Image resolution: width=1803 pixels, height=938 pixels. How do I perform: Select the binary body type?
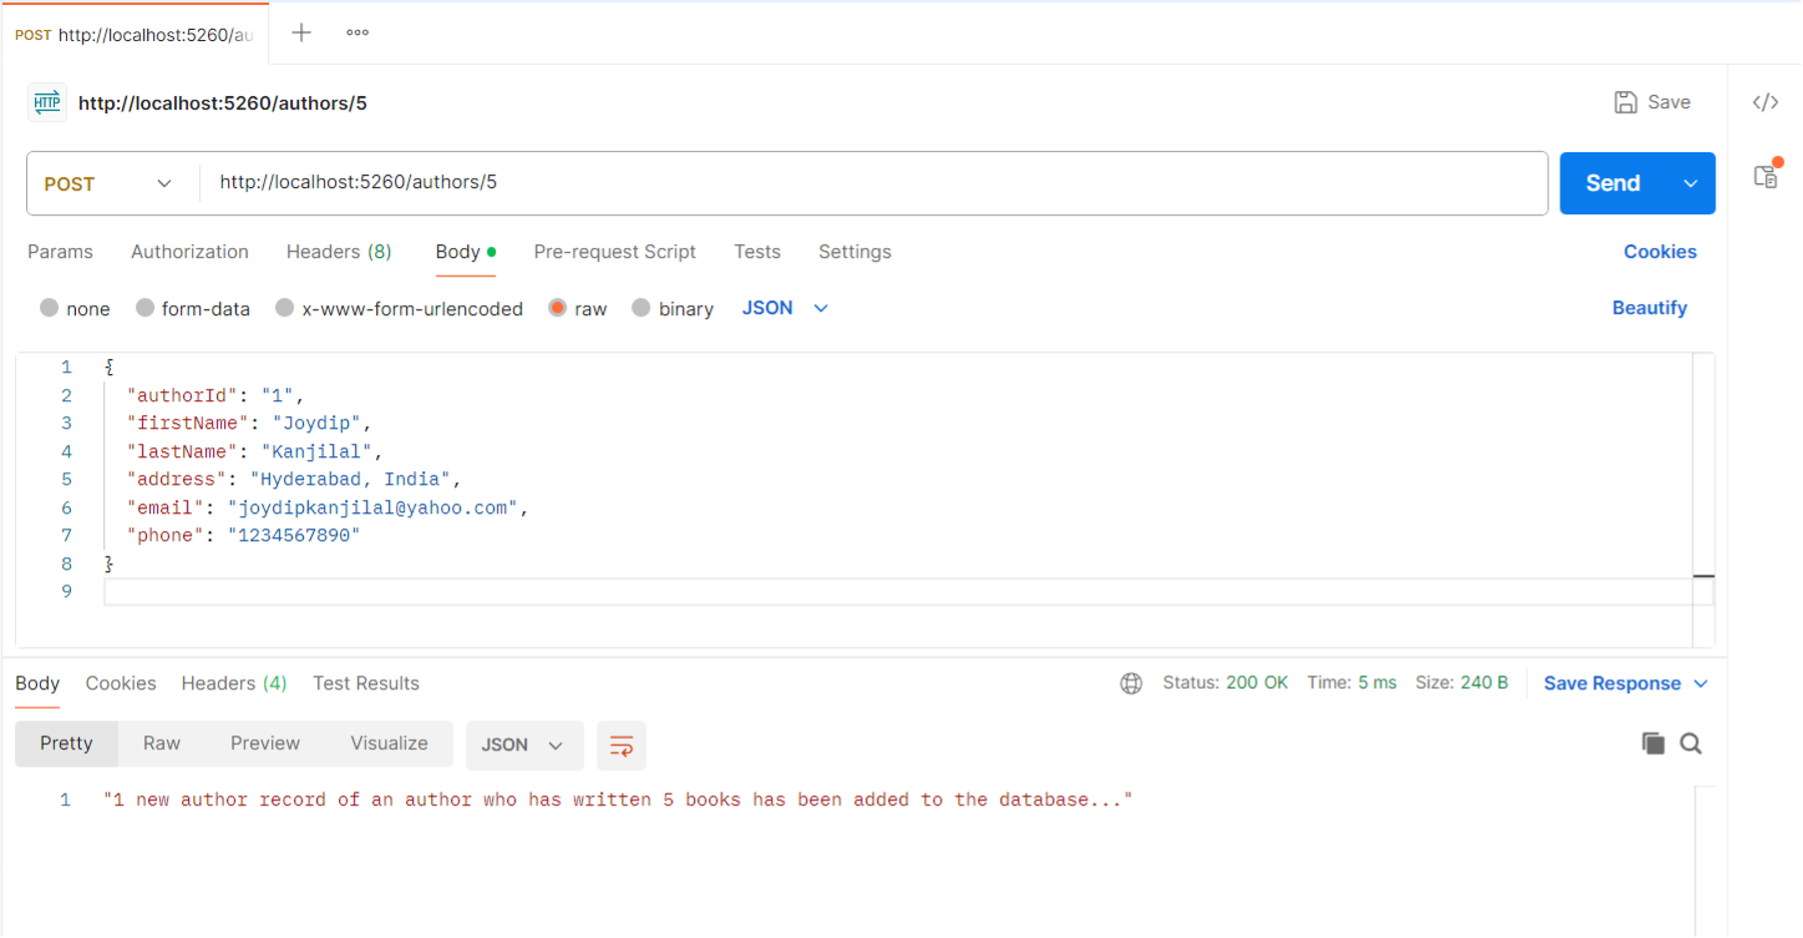pos(640,308)
